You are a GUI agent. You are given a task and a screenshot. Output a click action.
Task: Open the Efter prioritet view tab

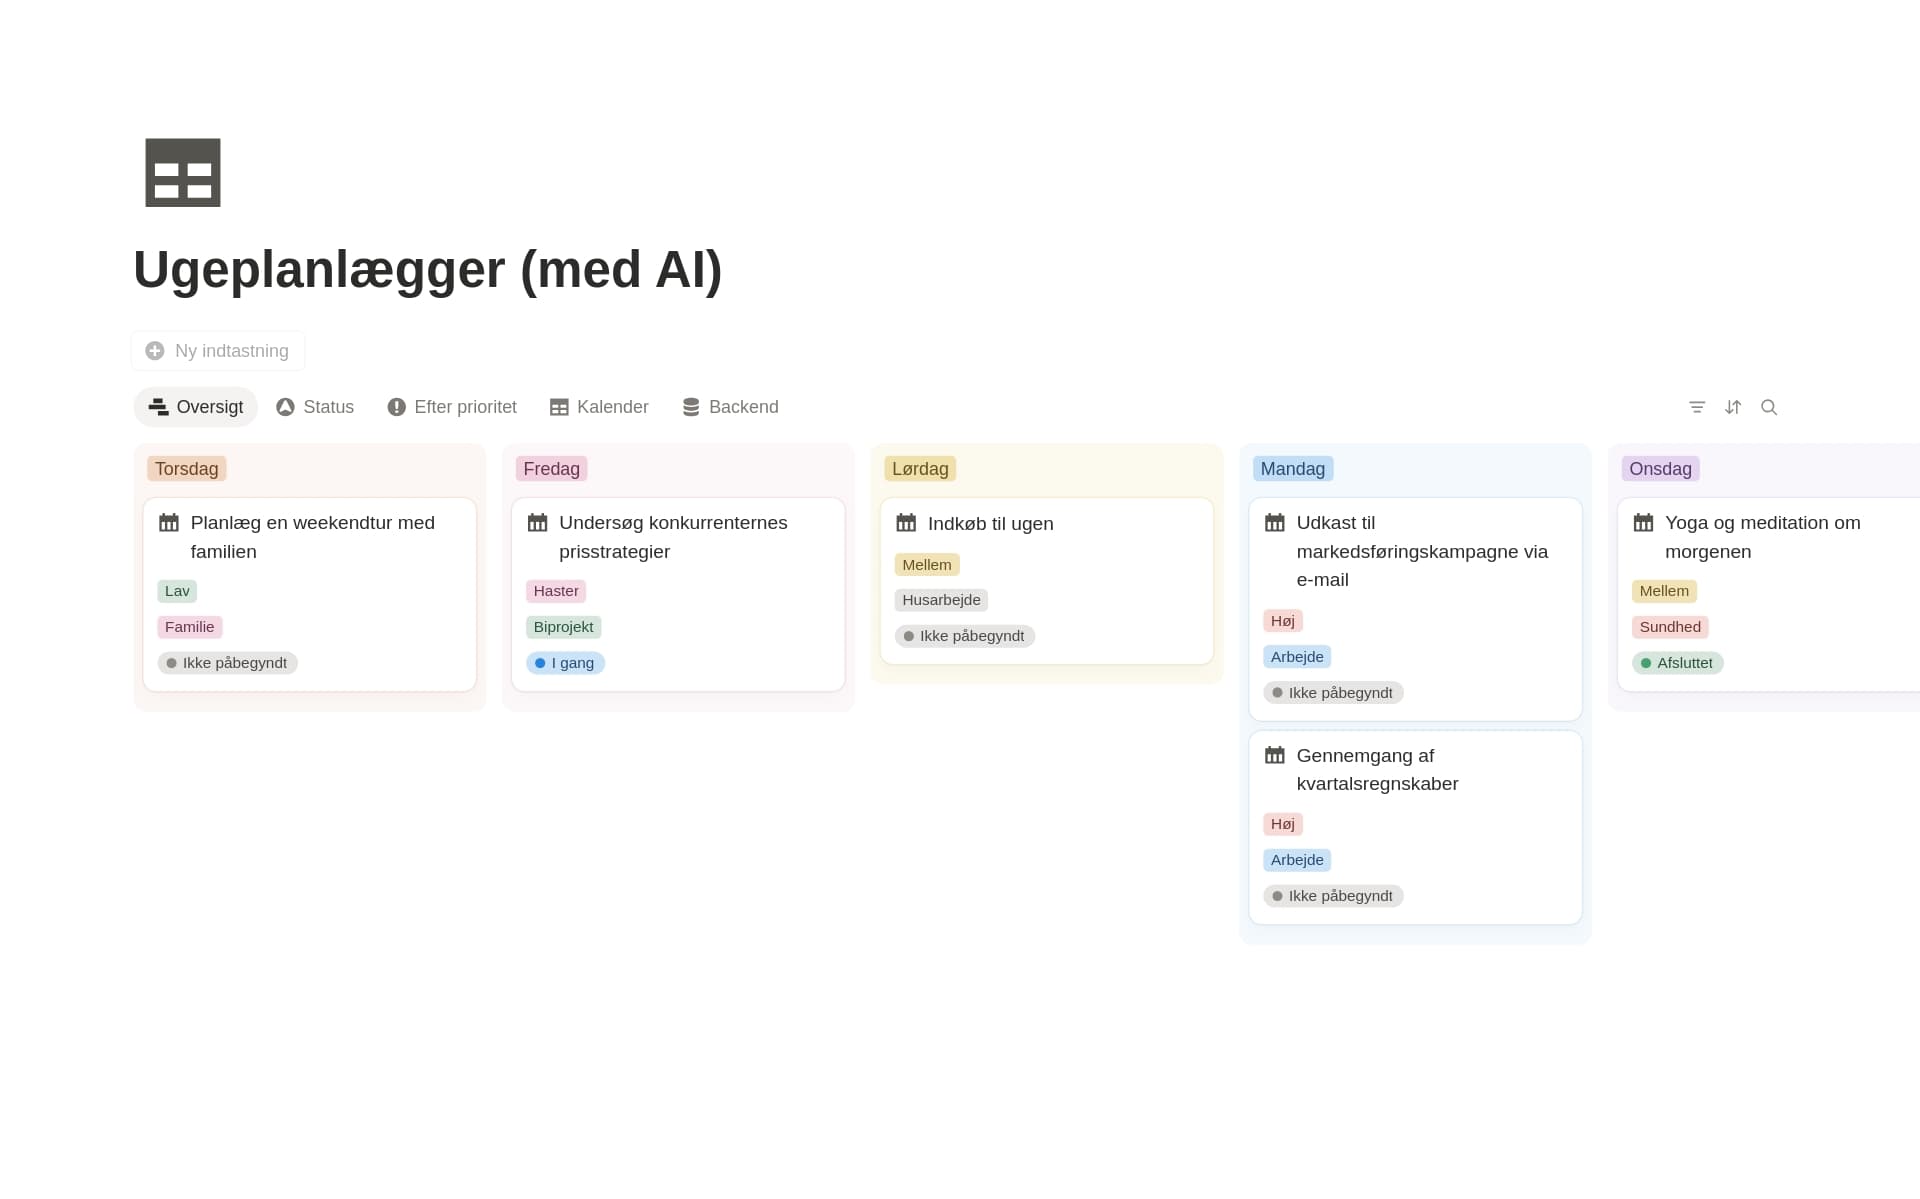tap(452, 407)
